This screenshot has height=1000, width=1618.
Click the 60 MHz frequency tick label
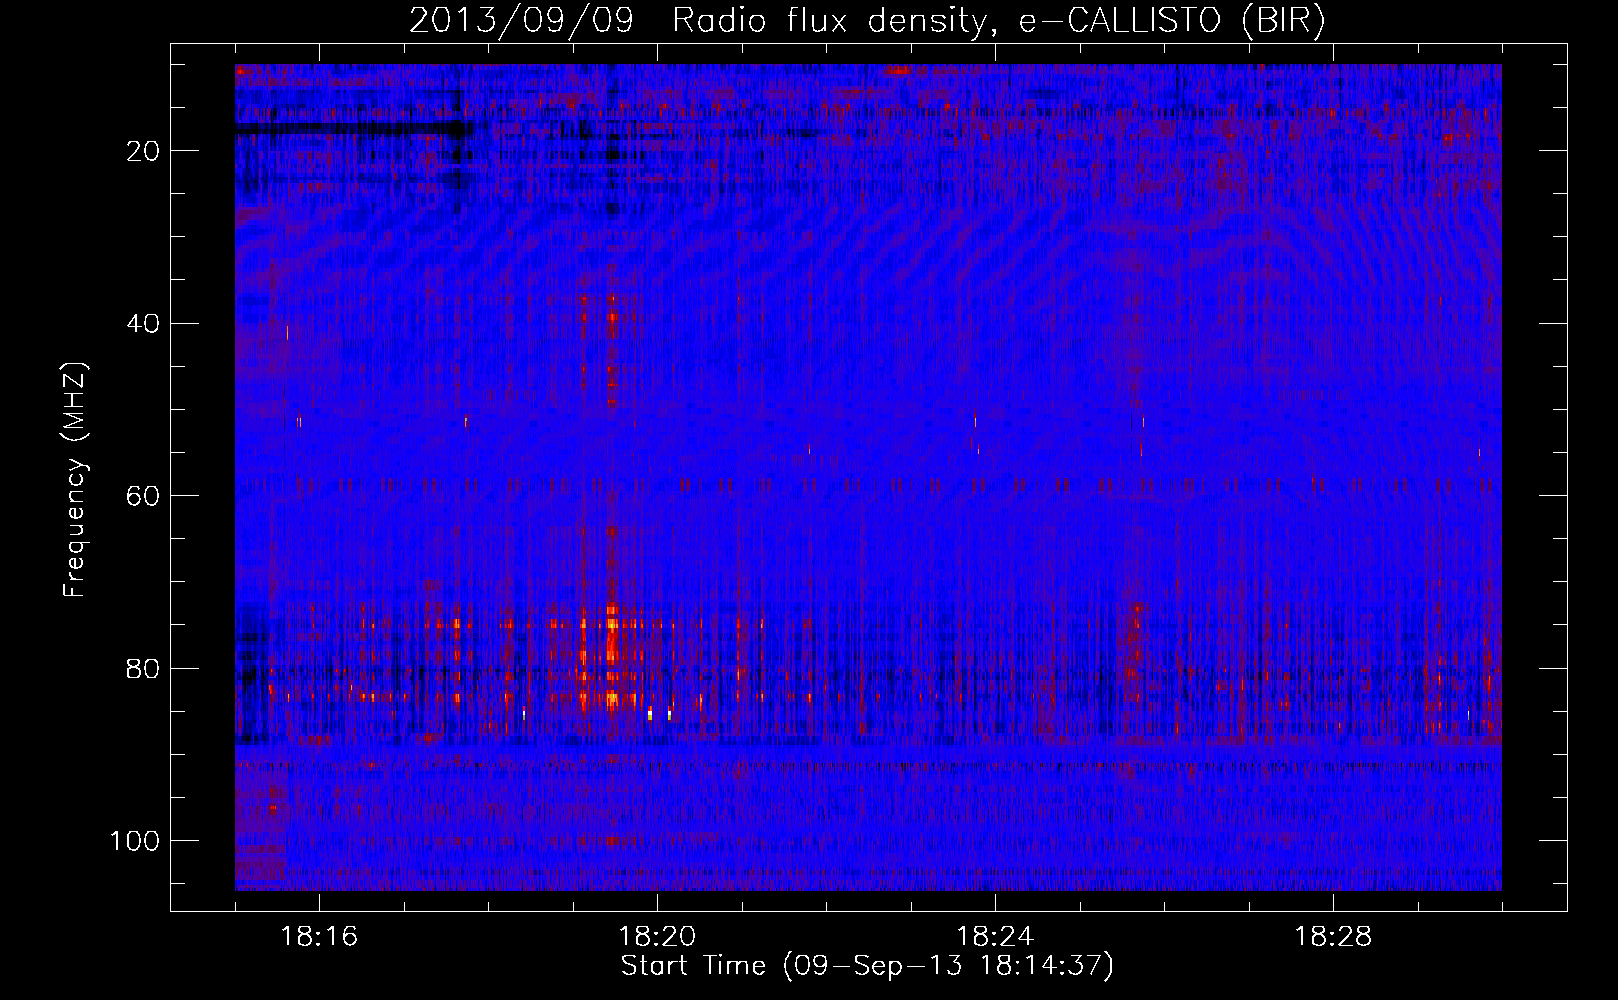[x=144, y=496]
